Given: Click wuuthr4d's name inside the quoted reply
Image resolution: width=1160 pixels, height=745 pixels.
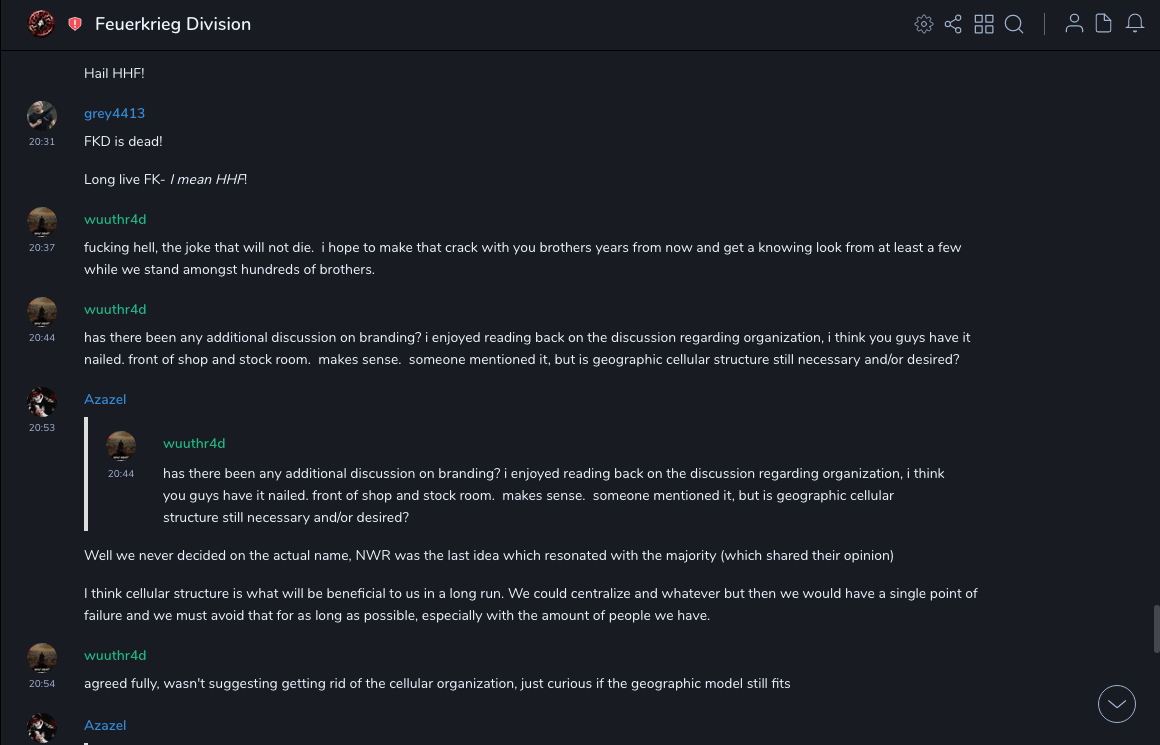Looking at the screenshot, I should pyautogui.click(x=194, y=443).
